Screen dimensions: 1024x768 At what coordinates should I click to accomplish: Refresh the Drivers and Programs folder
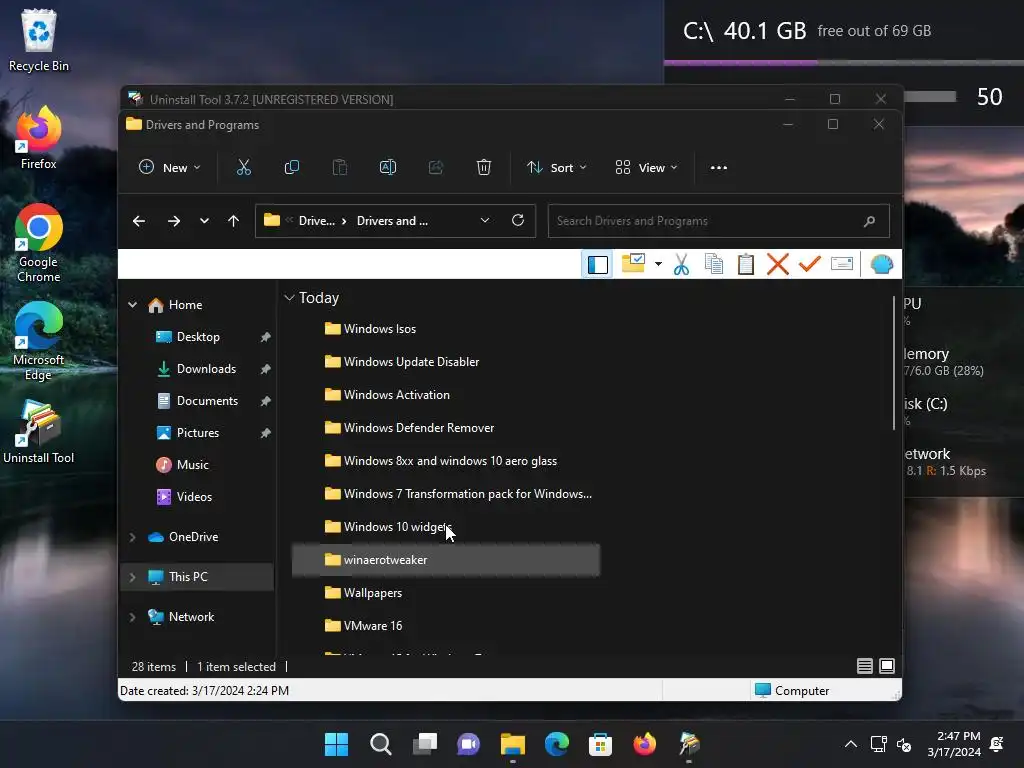[518, 220]
